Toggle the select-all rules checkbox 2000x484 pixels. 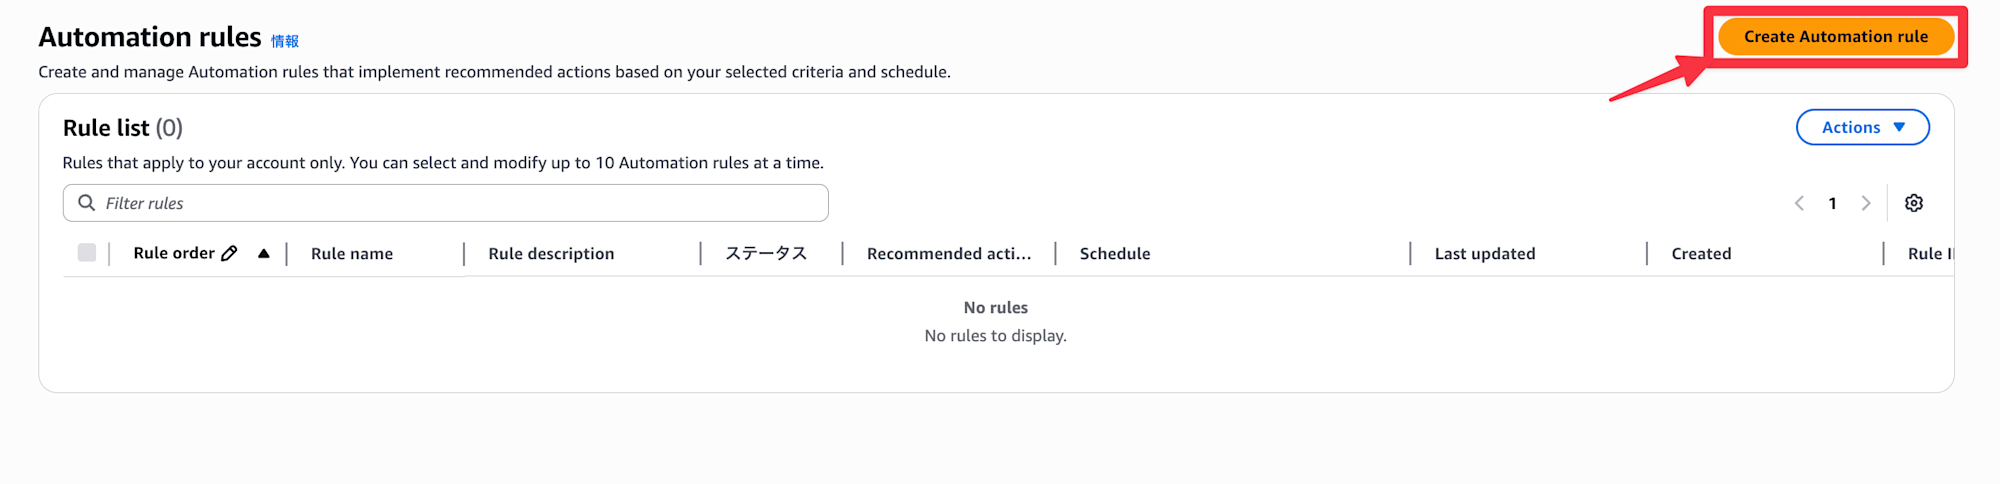point(87,253)
